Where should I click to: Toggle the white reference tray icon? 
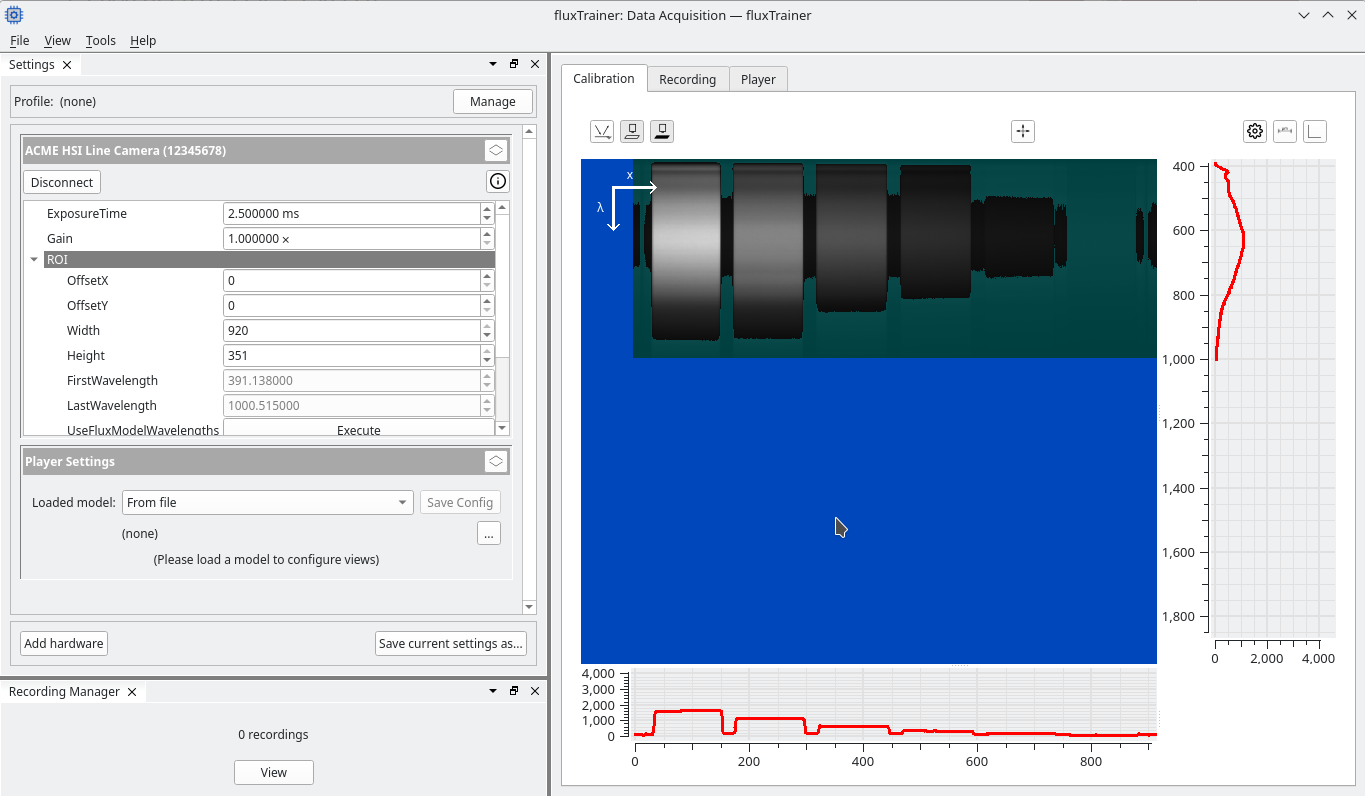click(632, 131)
